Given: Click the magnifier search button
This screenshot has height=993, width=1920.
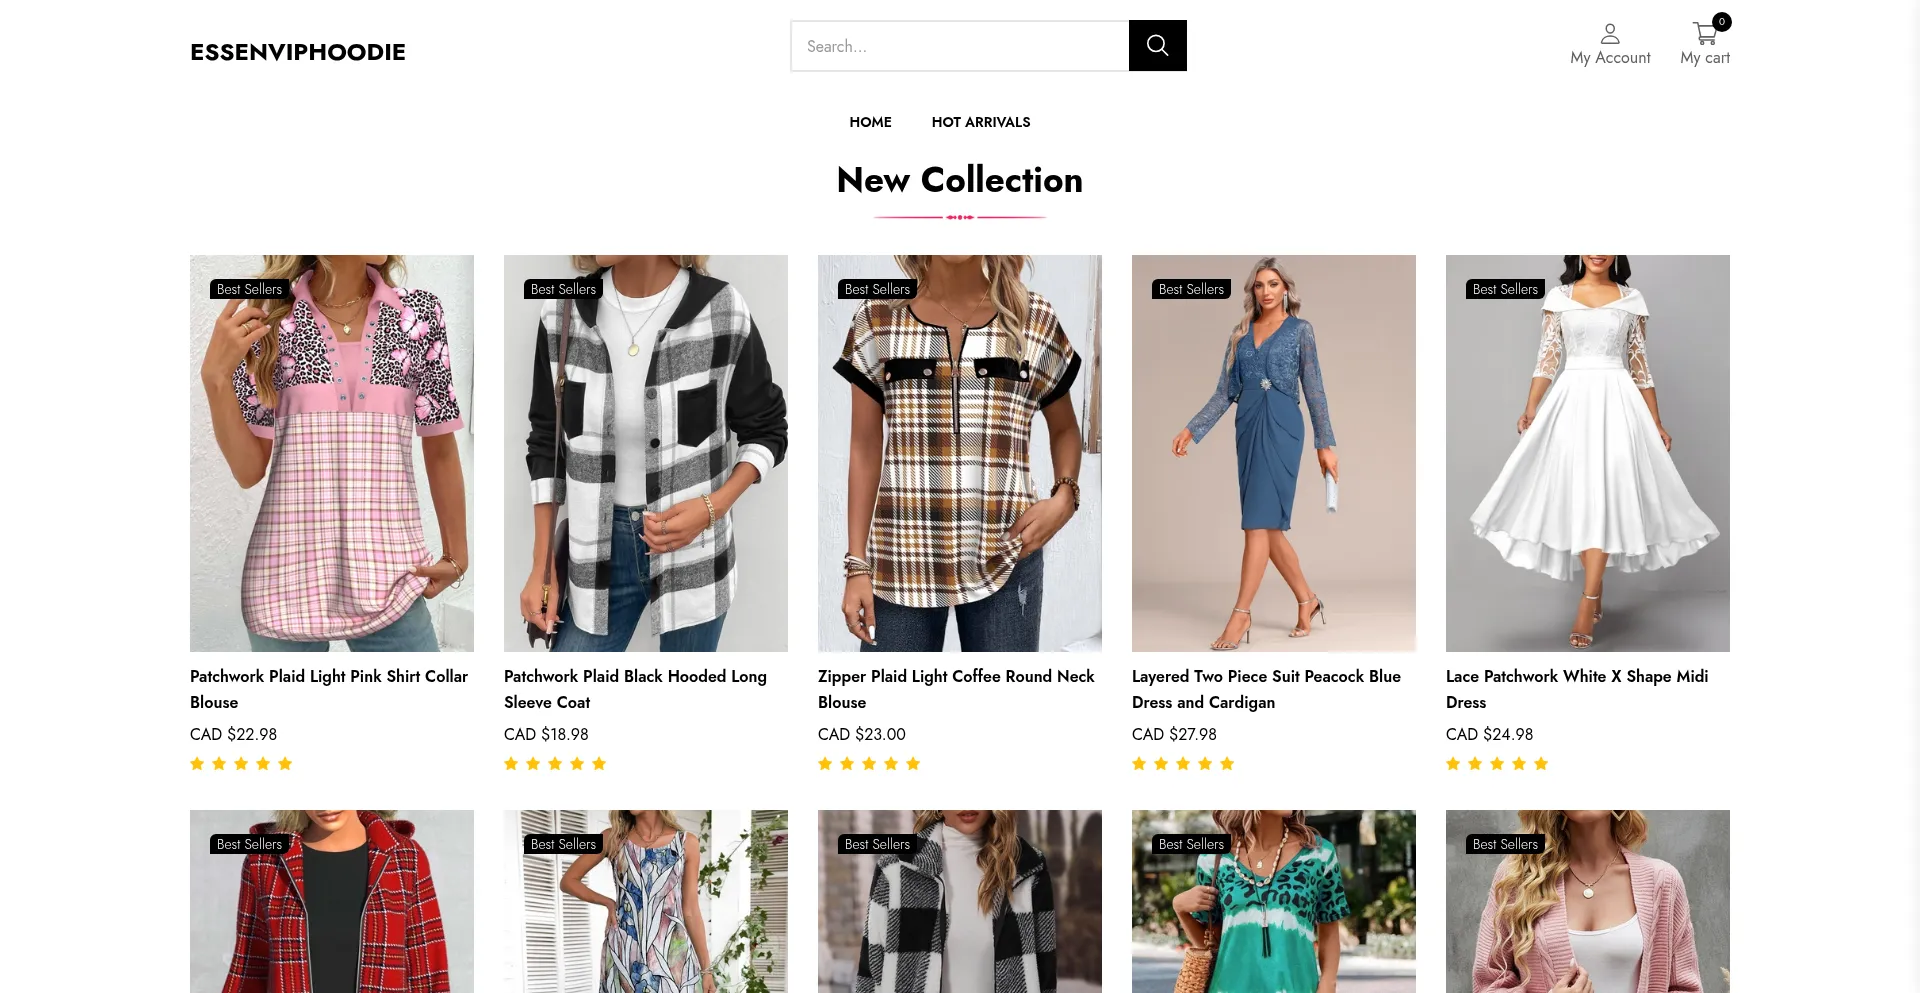Looking at the screenshot, I should [x=1157, y=46].
